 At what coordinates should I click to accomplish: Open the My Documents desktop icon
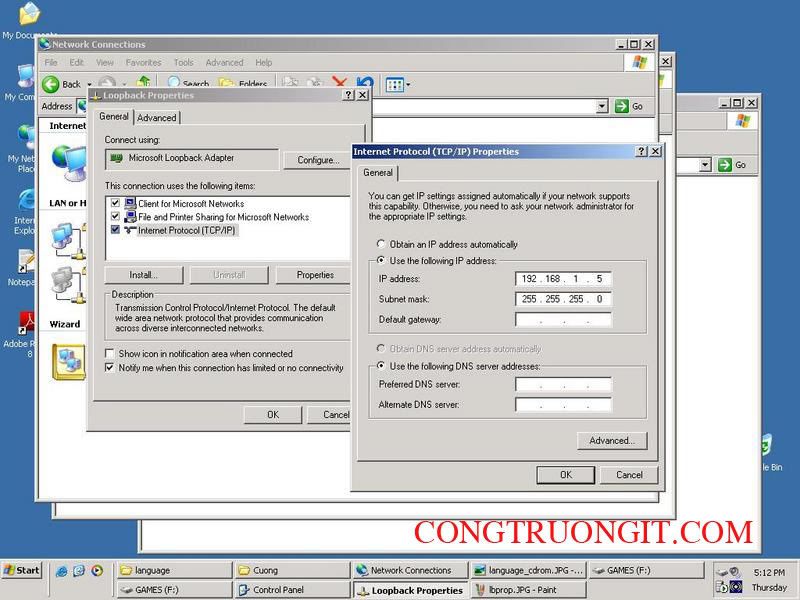29,14
